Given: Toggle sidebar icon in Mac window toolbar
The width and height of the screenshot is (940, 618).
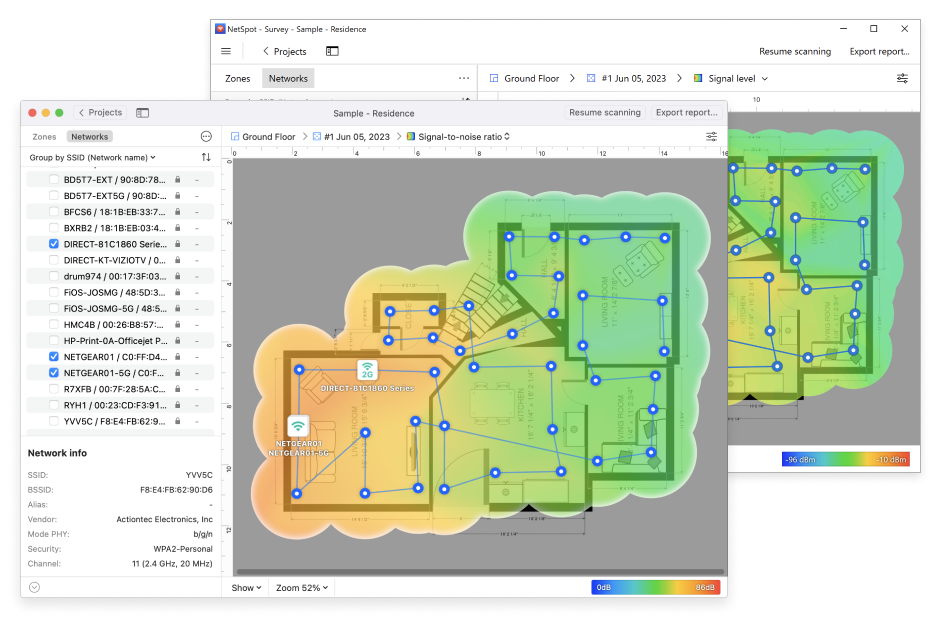Looking at the screenshot, I should point(143,113).
